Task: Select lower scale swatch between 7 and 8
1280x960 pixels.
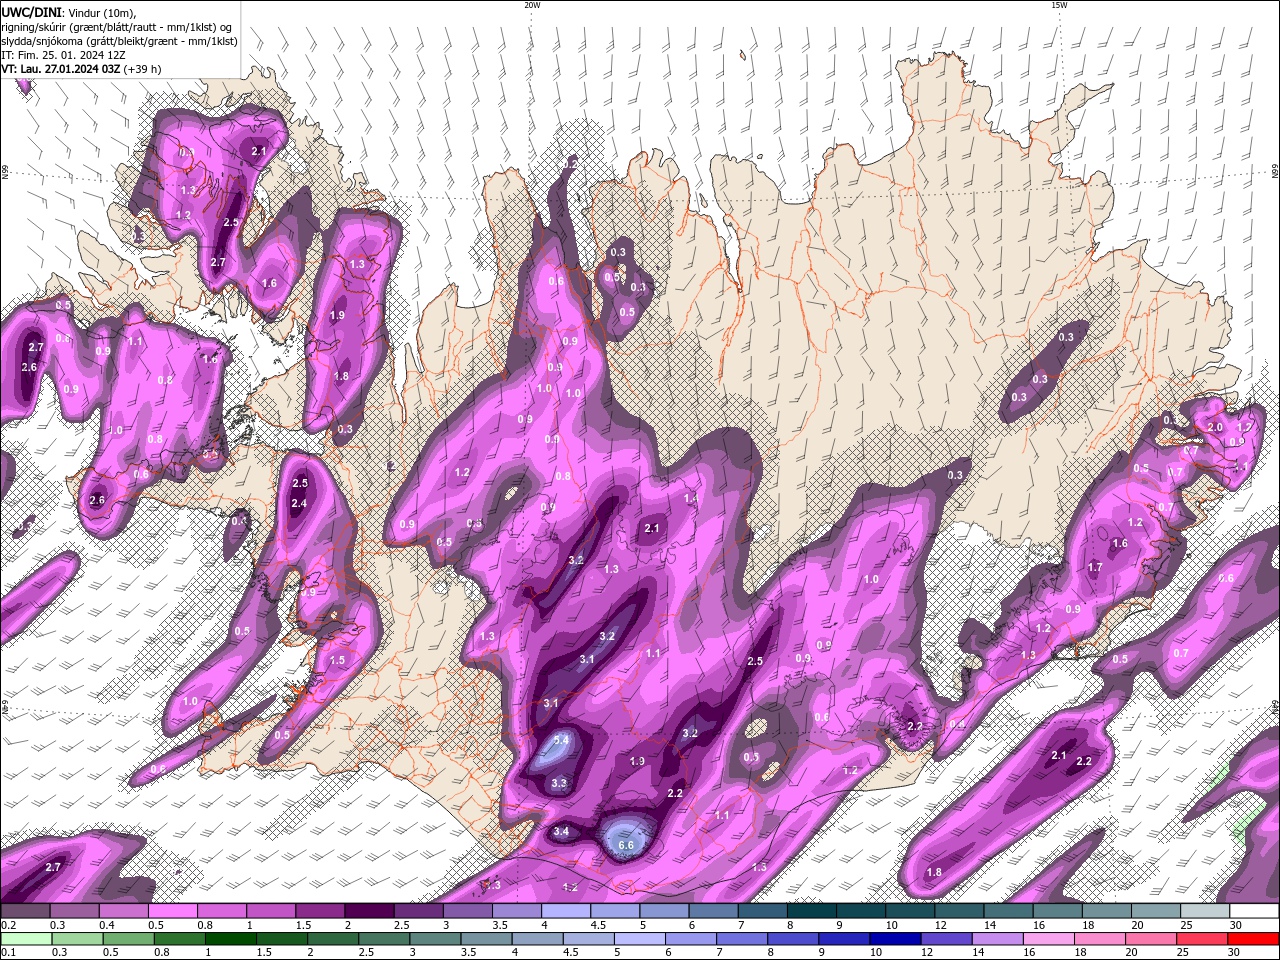Action: (741, 939)
